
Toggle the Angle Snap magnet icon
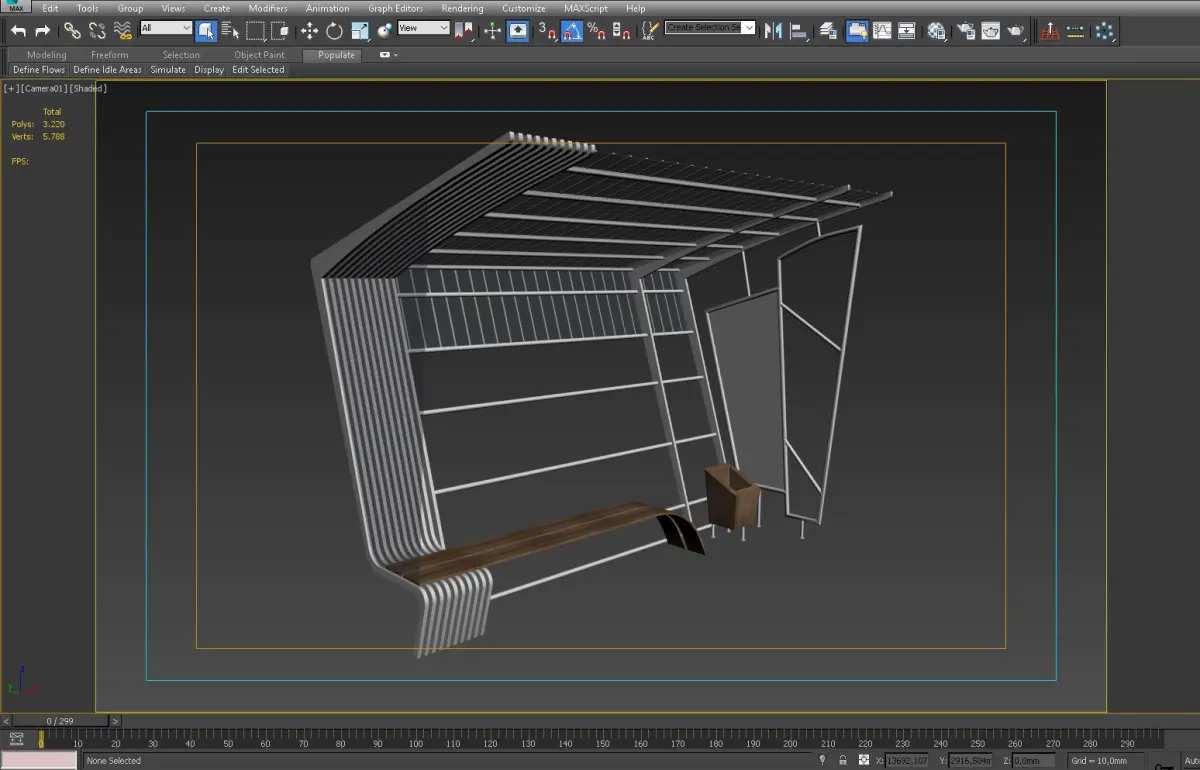tap(572, 31)
